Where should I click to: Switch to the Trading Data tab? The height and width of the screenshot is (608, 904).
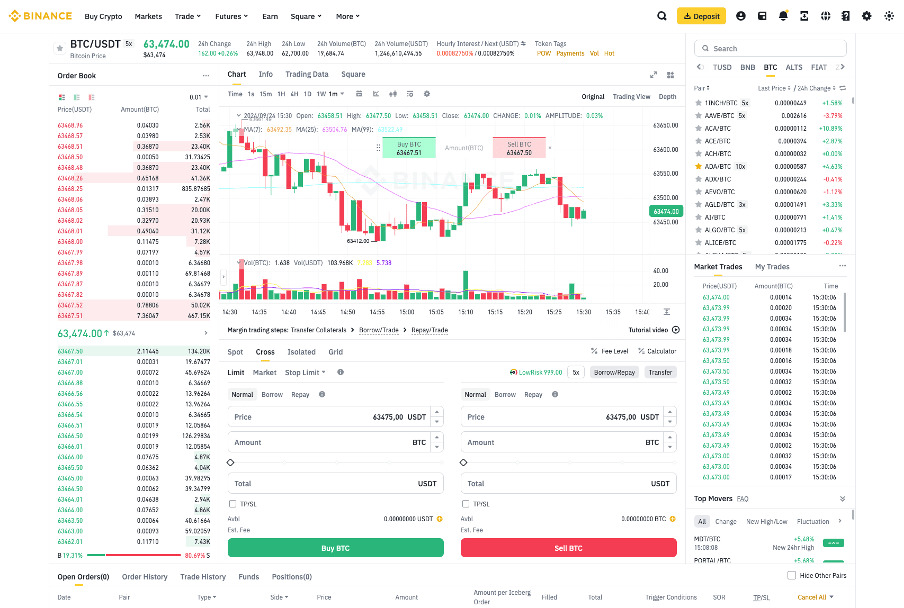[x=306, y=73]
